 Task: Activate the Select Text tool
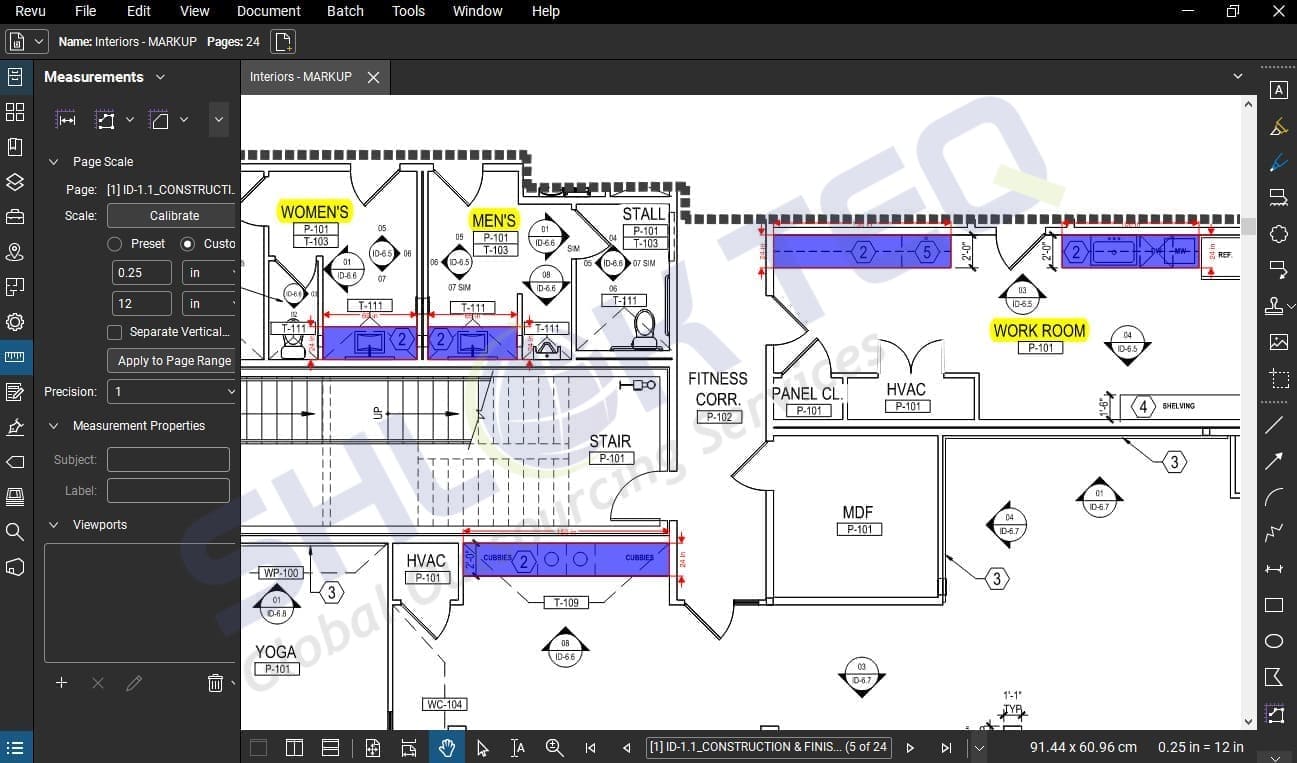pyautogui.click(x=517, y=747)
